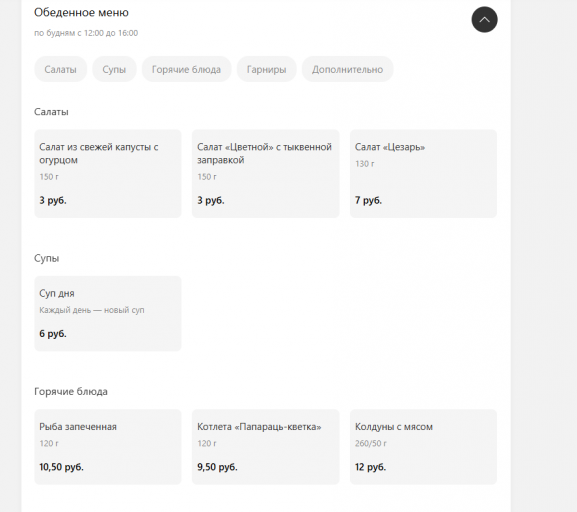
Task: Click the text по будням с 12:00 до 16:00
Action: (86, 33)
